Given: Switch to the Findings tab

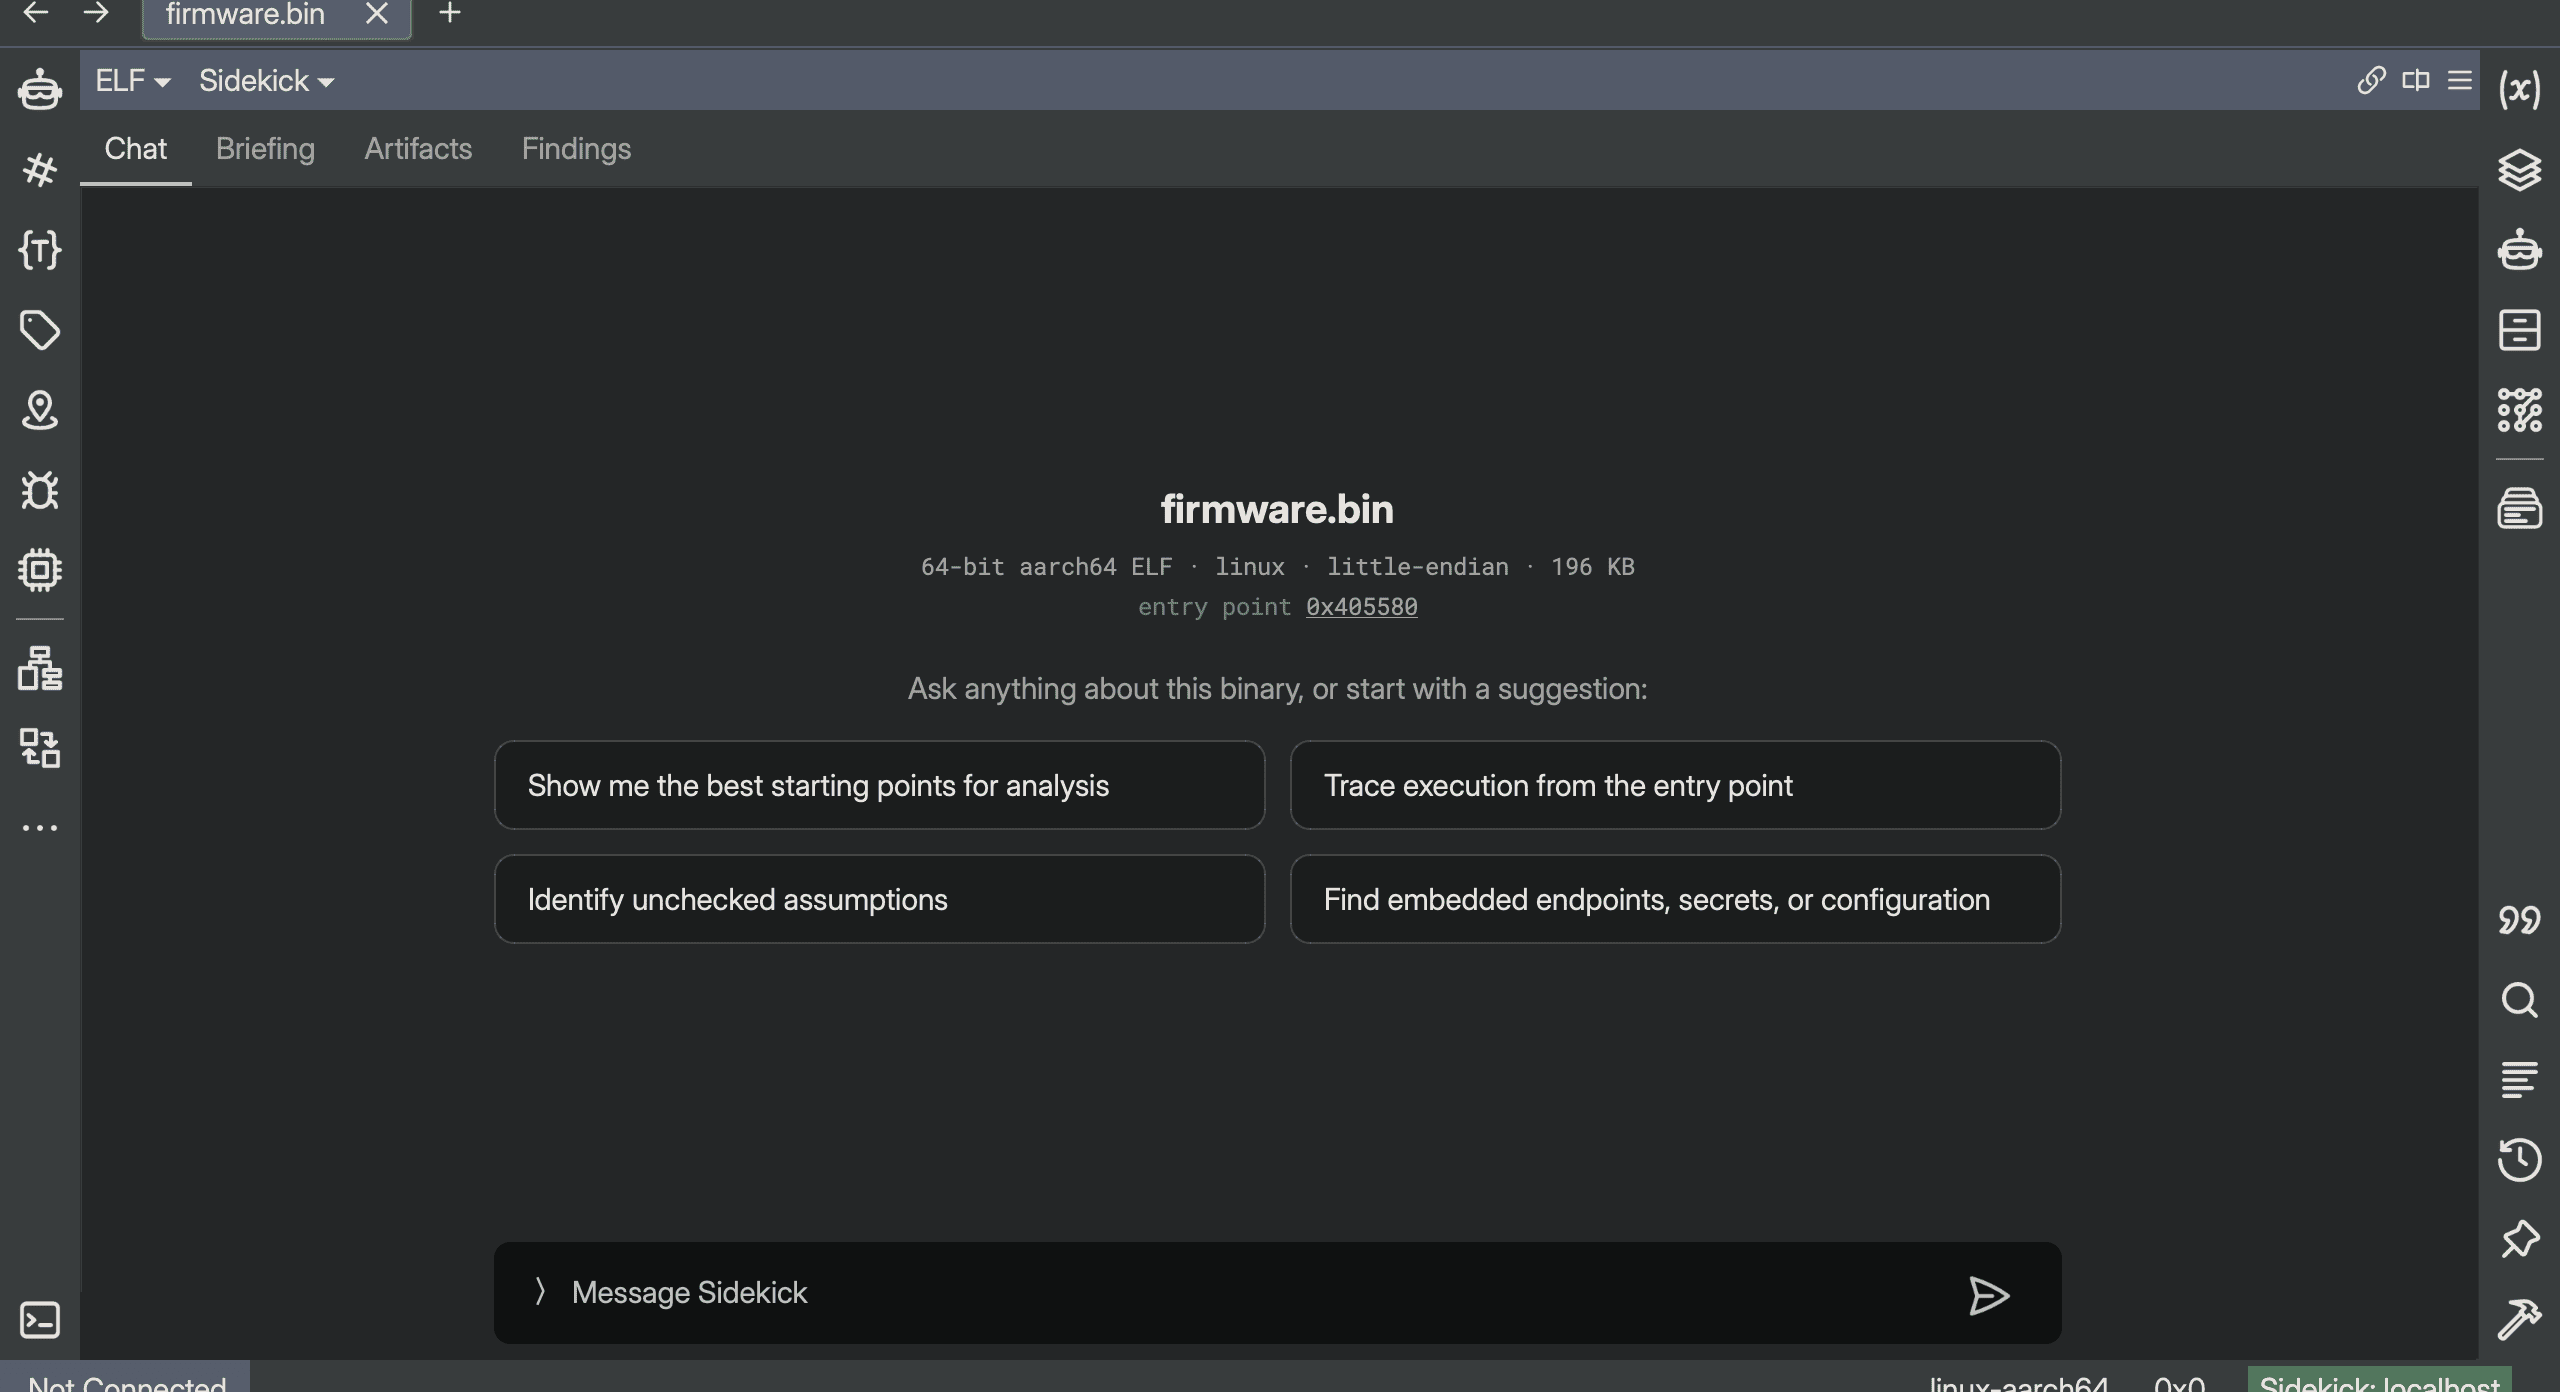Looking at the screenshot, I should (576, 149).
